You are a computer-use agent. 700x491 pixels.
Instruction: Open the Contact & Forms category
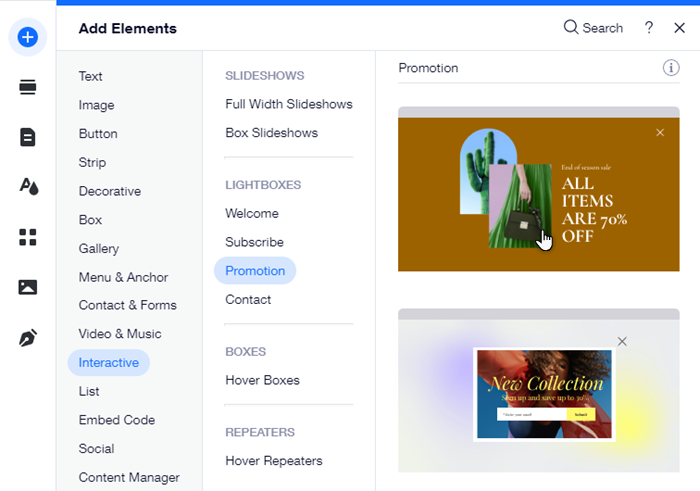click(x=127, y=305)
